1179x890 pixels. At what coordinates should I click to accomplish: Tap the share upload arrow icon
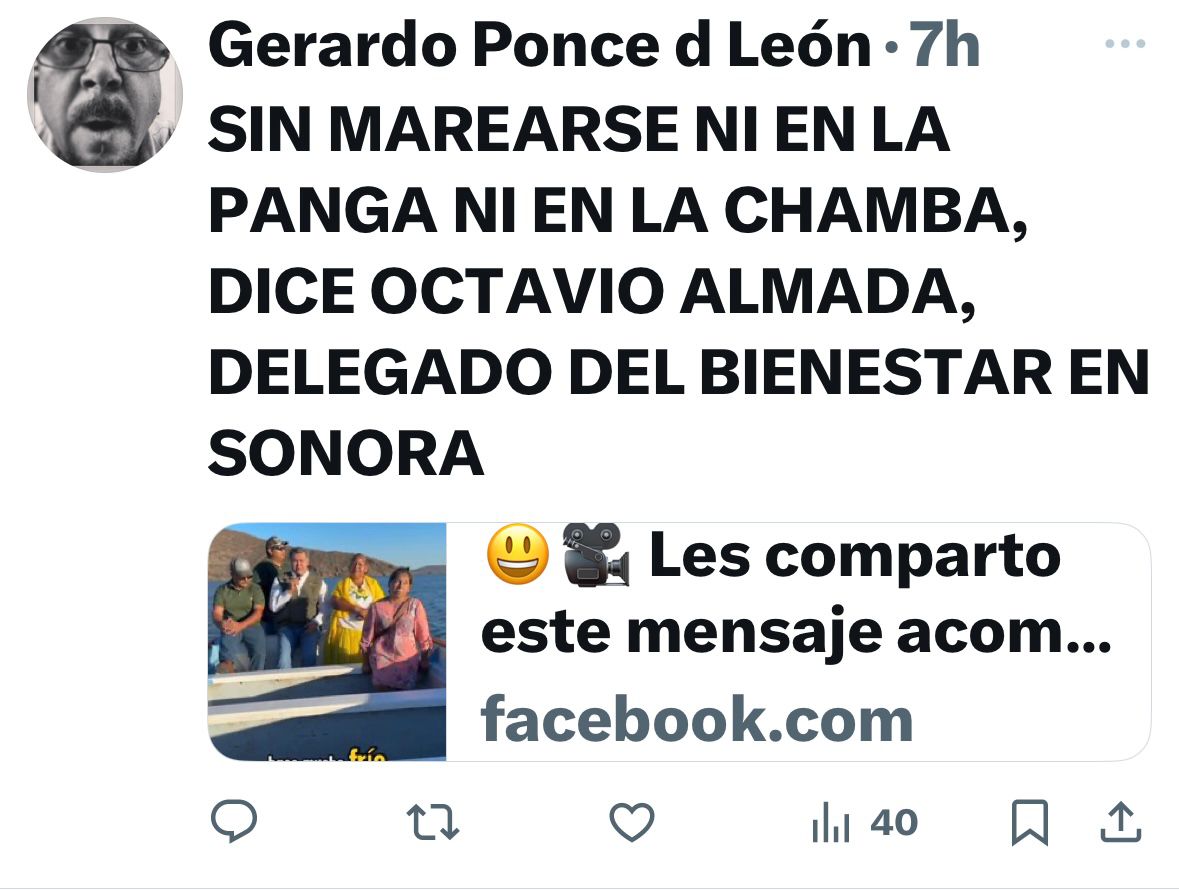(1121, 821)
